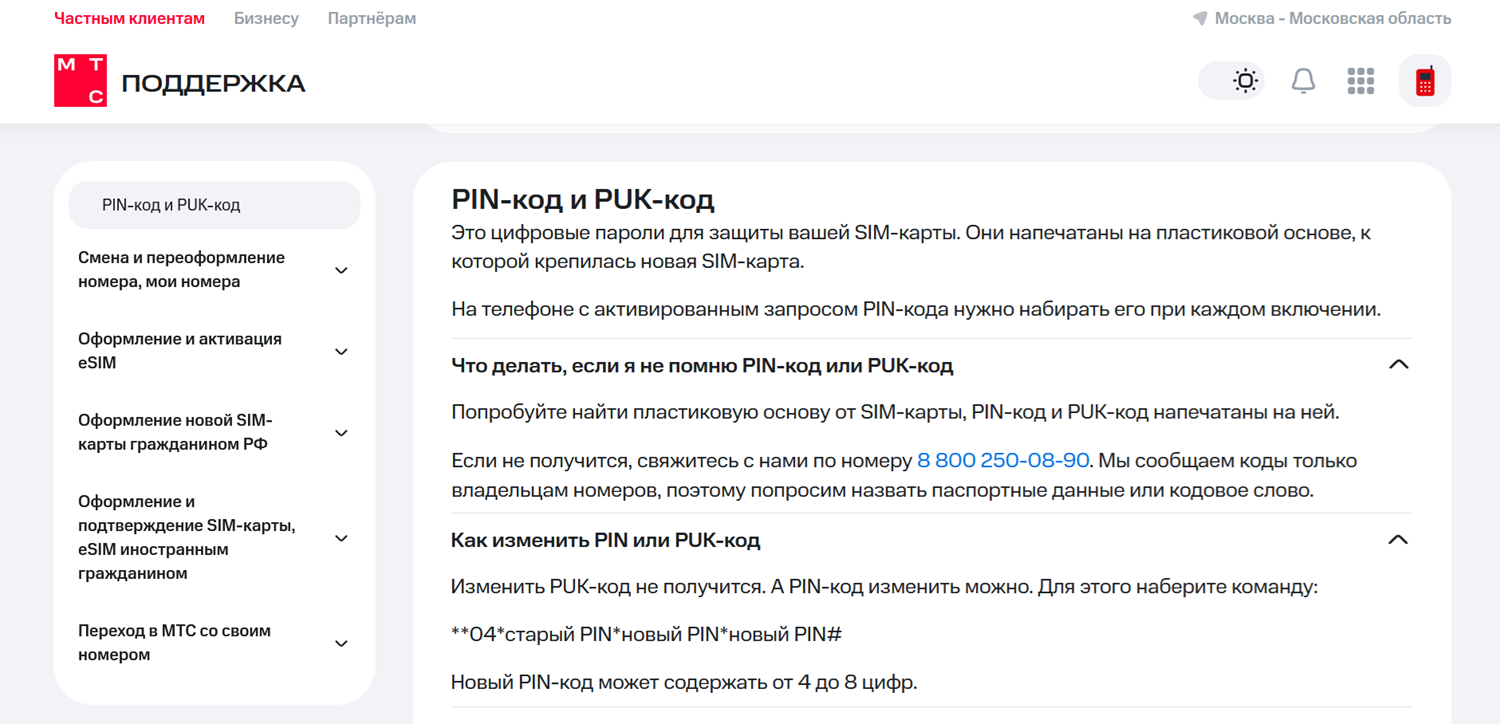The image size is (1500, 724).
Task: Collapse the 'Как изменить PIN или PUK-код' section
Action: (x=1398, y=539)
